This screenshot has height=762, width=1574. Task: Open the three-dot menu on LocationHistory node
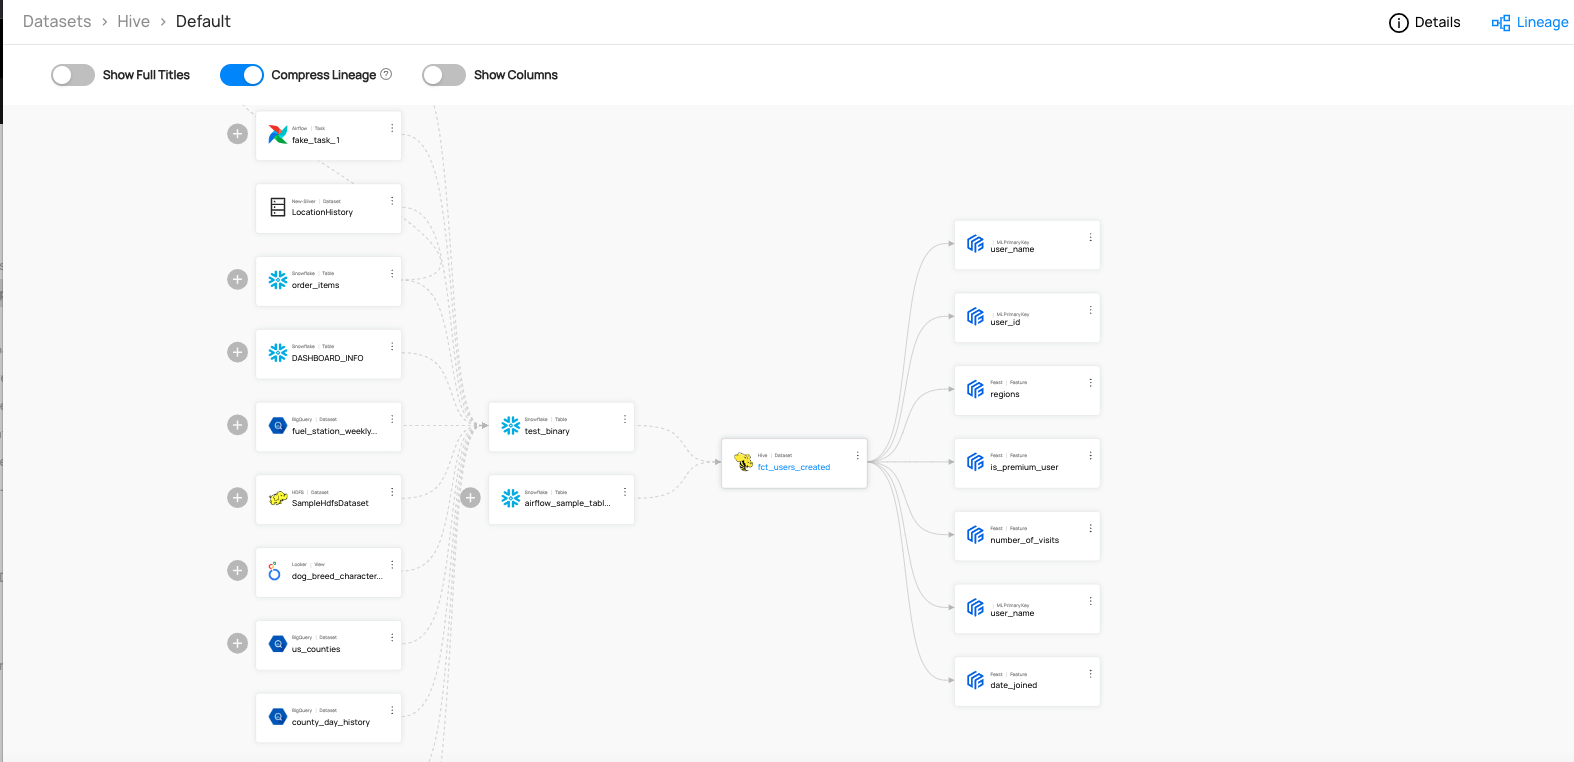(392, 201)
